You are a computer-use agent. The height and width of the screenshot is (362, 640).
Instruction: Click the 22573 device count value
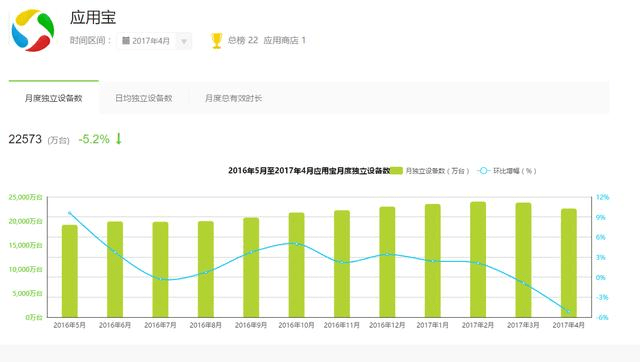25,139
